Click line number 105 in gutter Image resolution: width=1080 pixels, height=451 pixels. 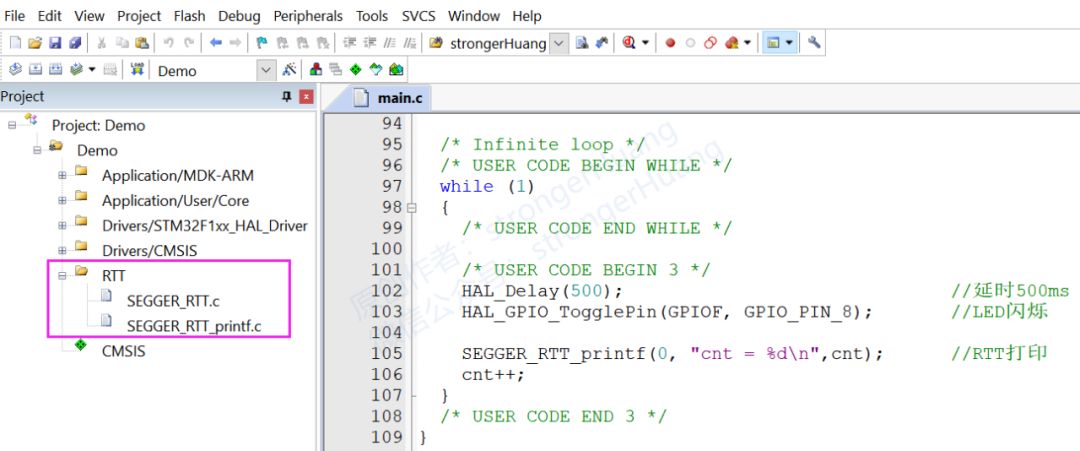tap(386, 353)
